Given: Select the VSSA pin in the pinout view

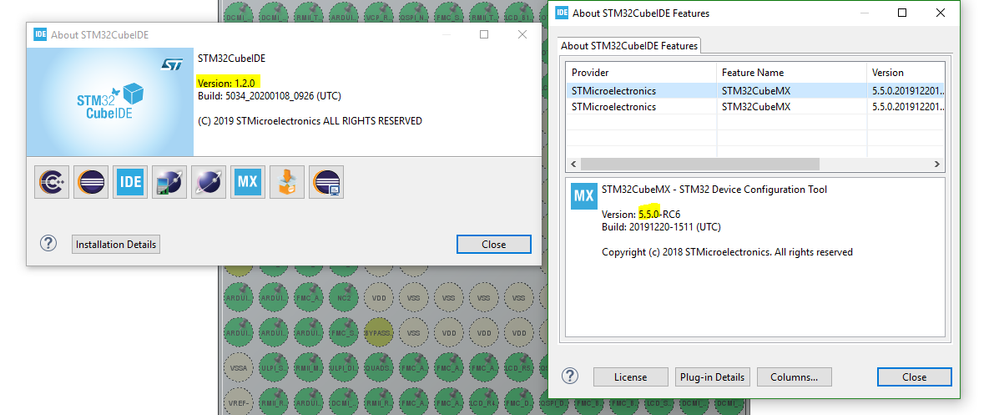Looking at the screenshot, I should coord(238,368).
